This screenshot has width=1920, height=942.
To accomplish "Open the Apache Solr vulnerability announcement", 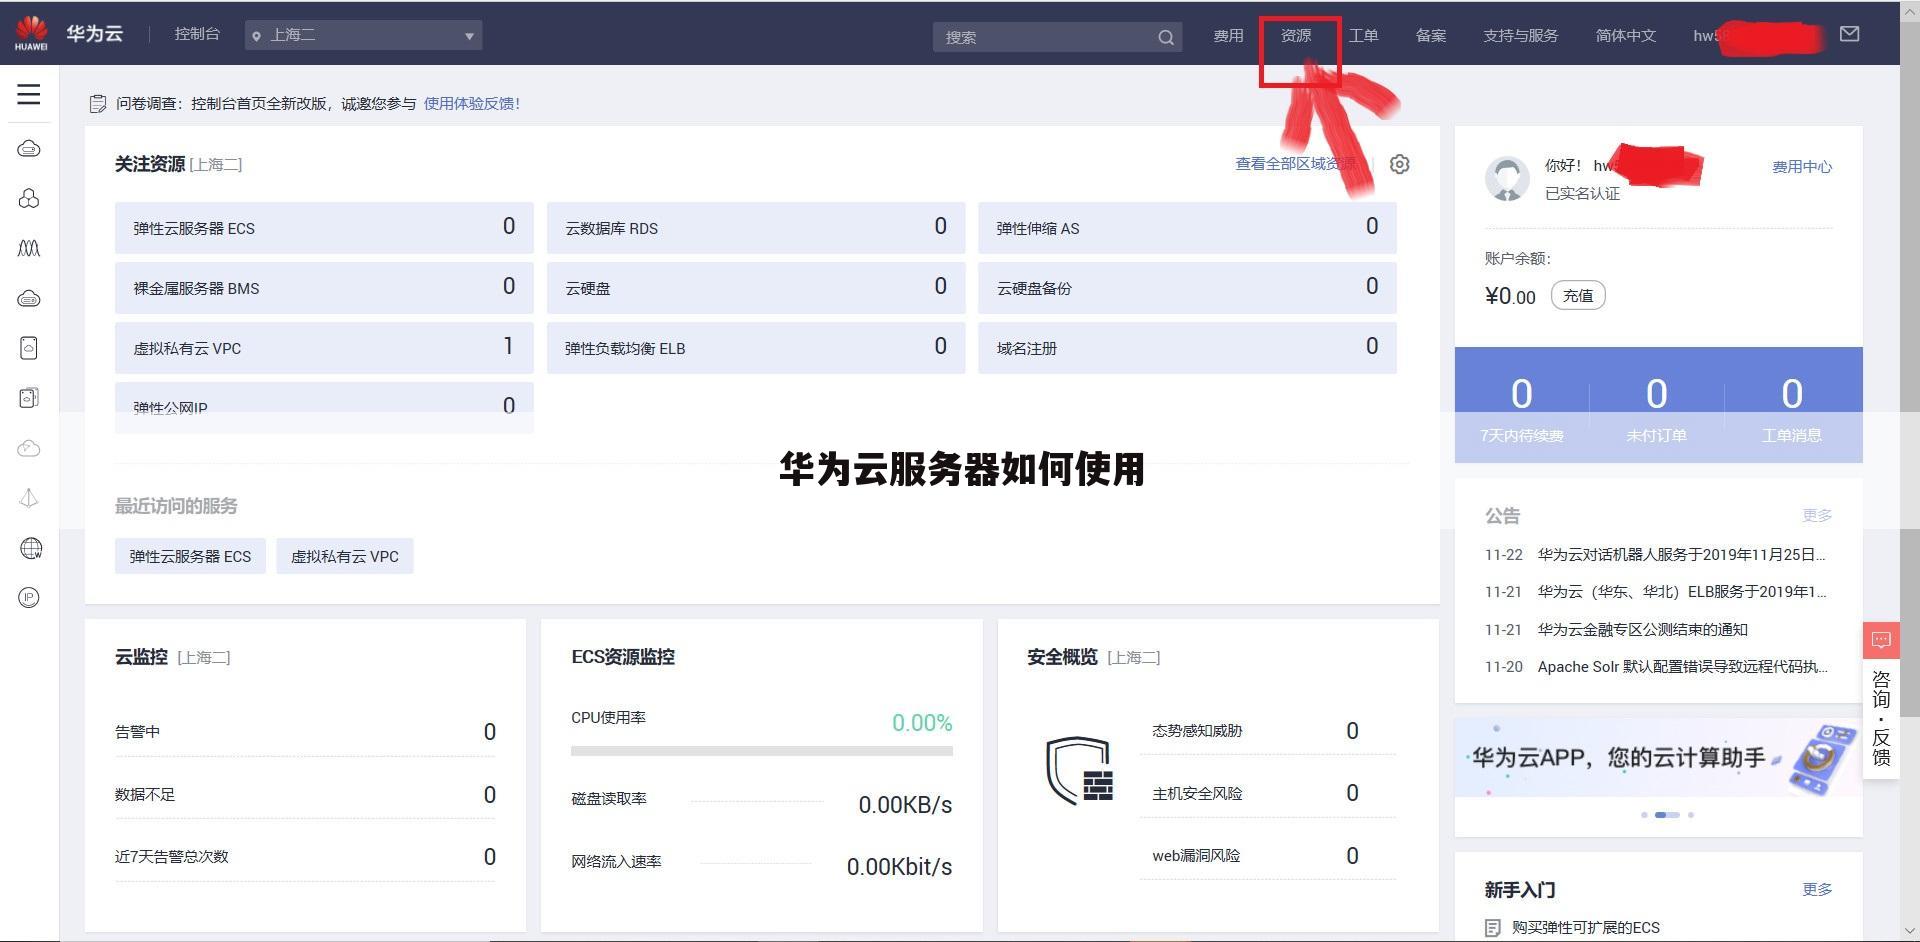I will pos(1682,667).
